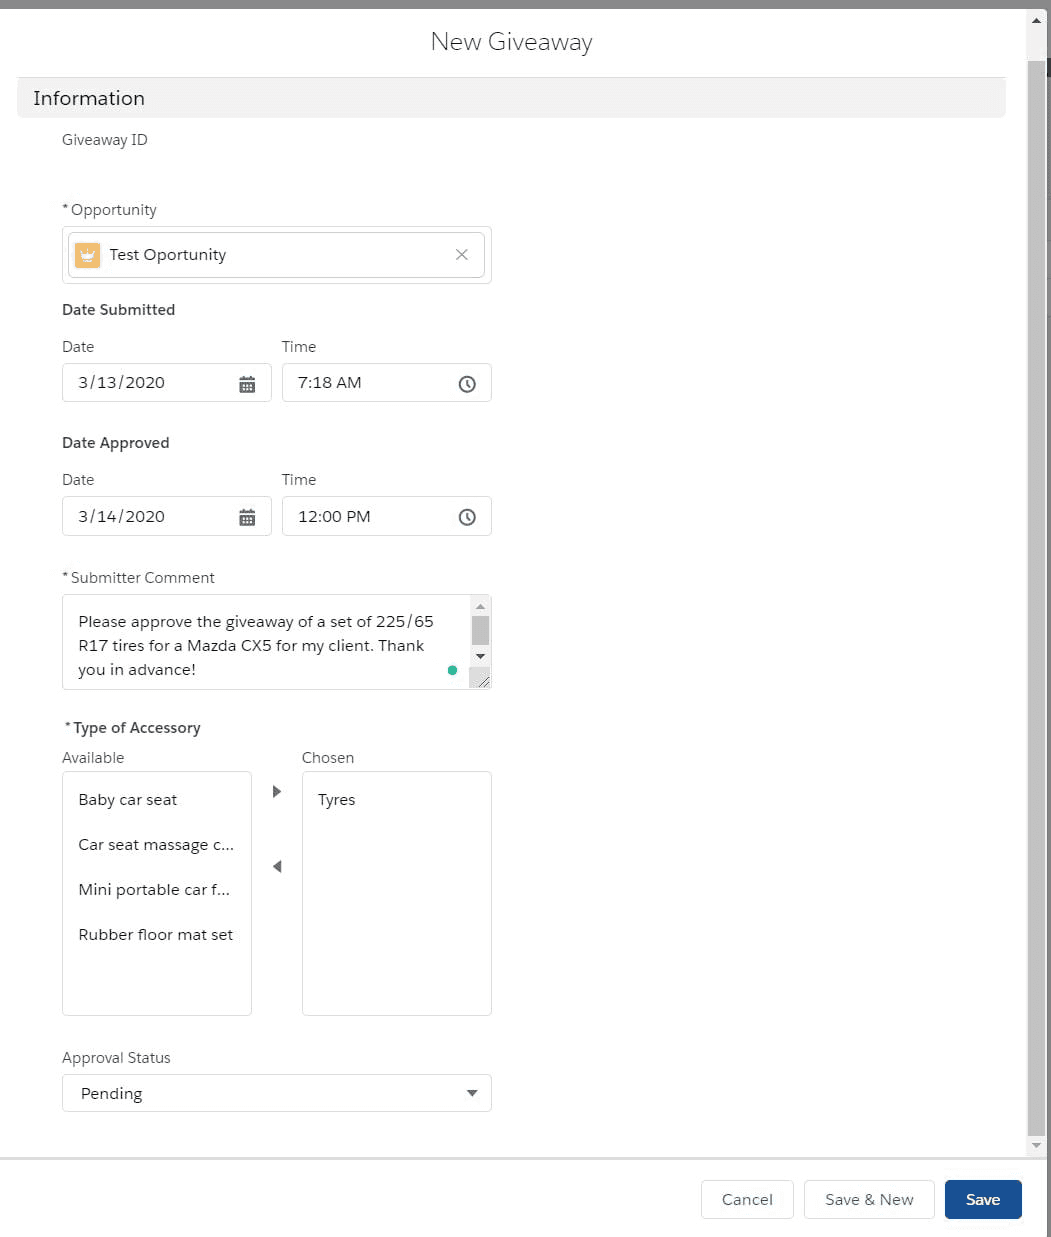Open the Approval Status dropdown
1051x1237 pixels.
277,1093
